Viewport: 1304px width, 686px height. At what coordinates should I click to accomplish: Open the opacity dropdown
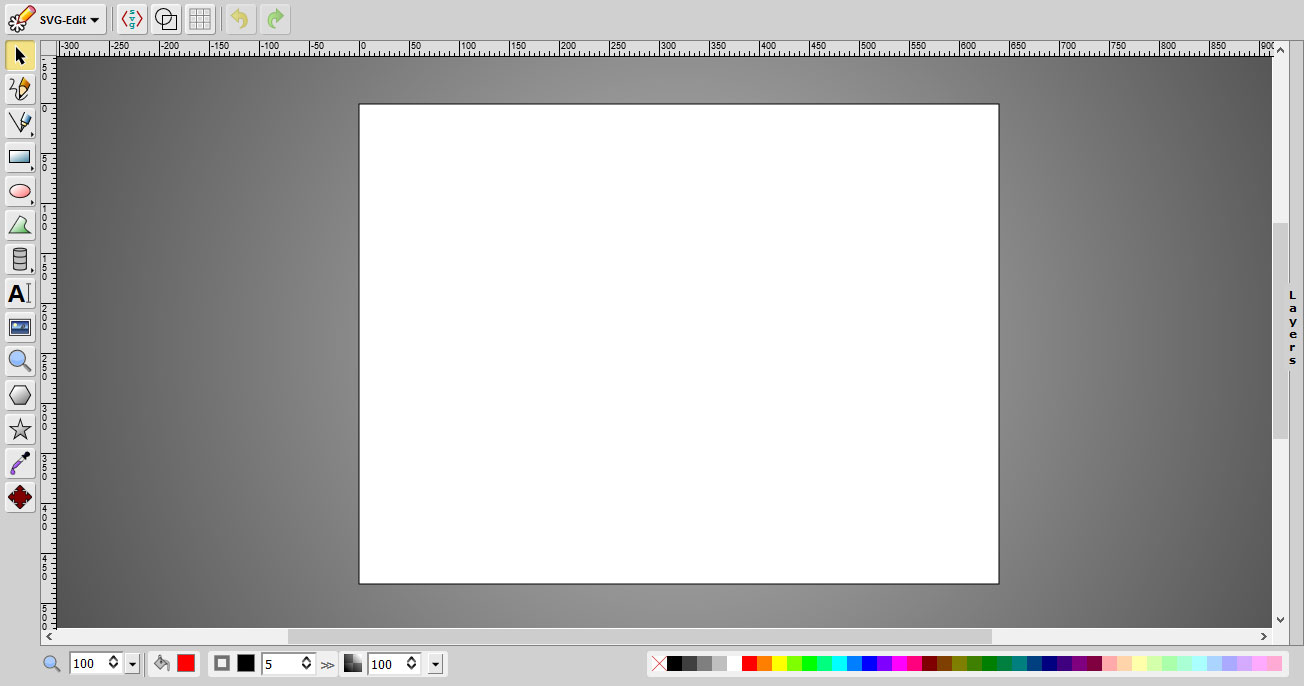[x=435, y=664]
